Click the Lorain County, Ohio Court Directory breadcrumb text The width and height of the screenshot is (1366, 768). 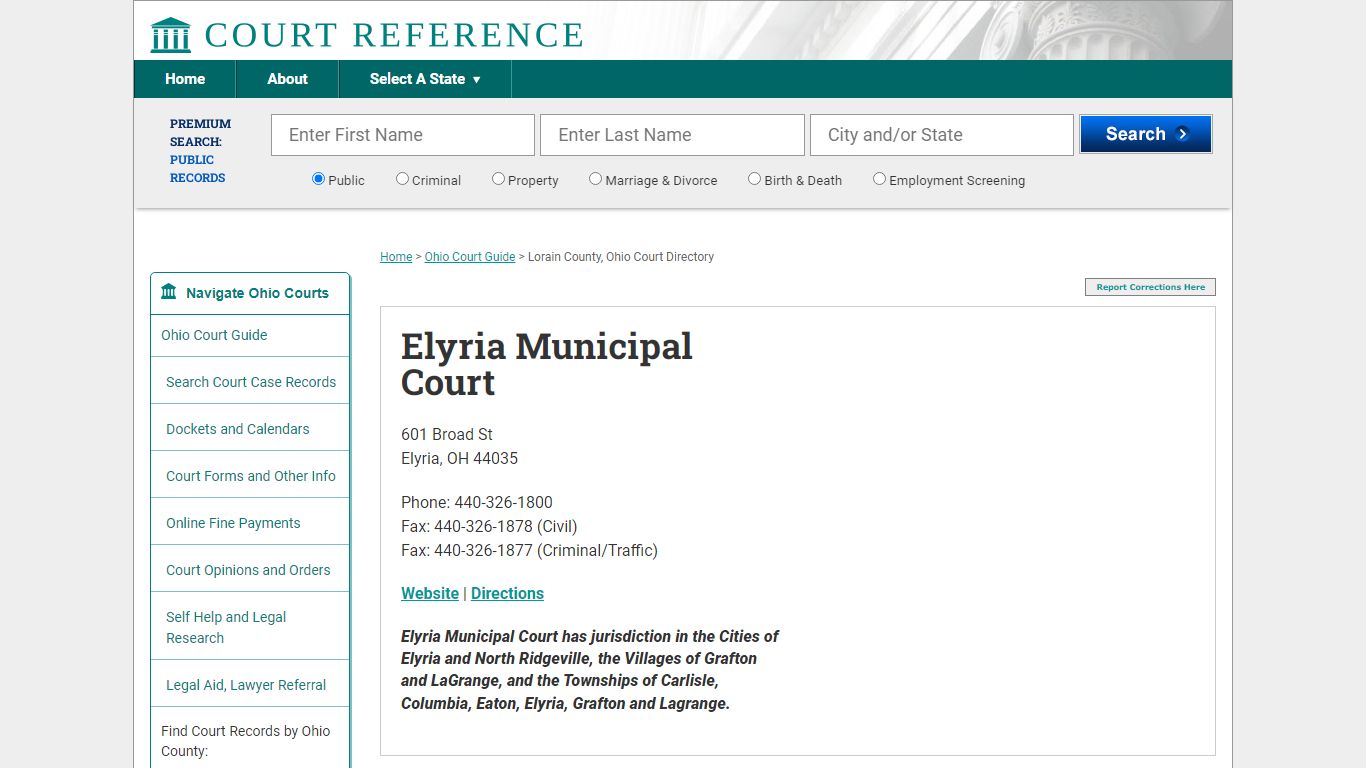[621, 257]
